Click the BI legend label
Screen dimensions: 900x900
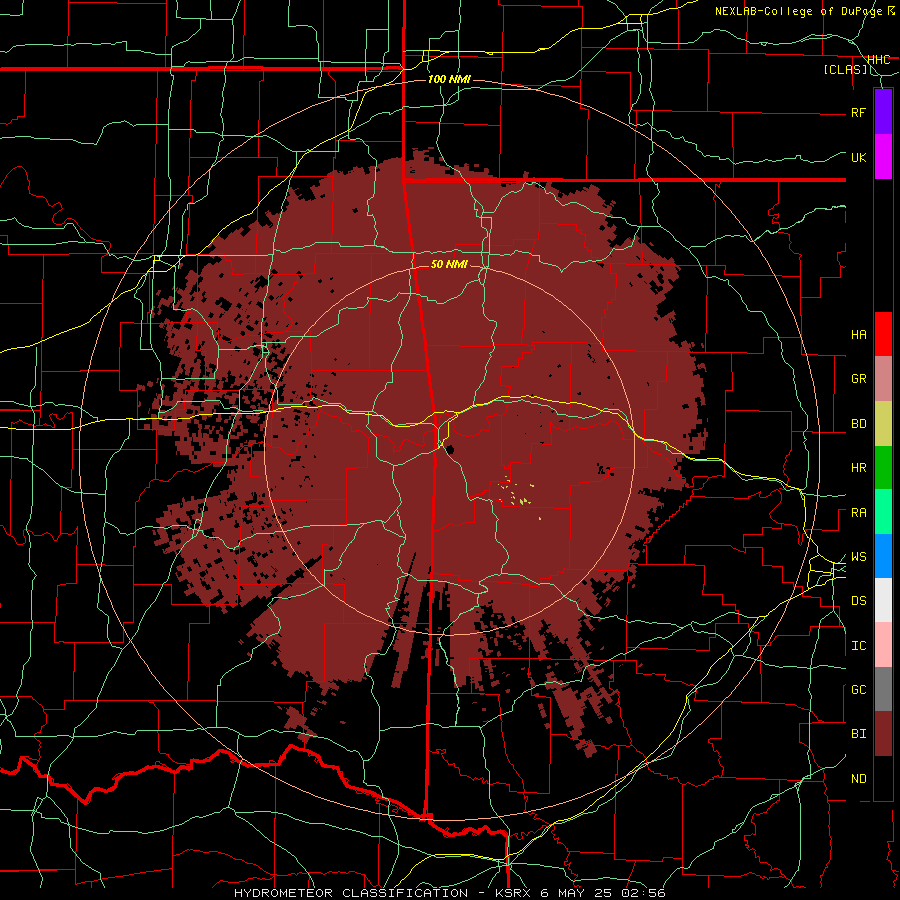858,734
